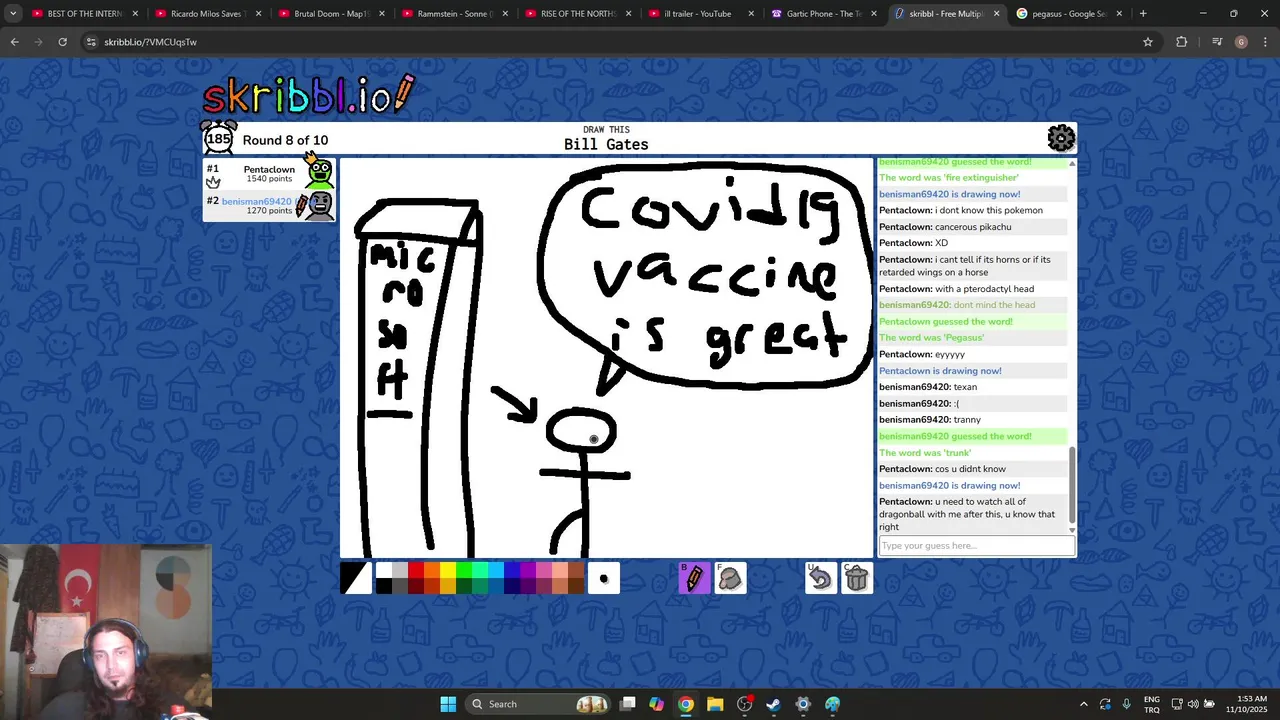Image resolution: width=1280 pixels, height=720 pixels.
Task: Click the current color preview box
Action: [x=355, y=578]
